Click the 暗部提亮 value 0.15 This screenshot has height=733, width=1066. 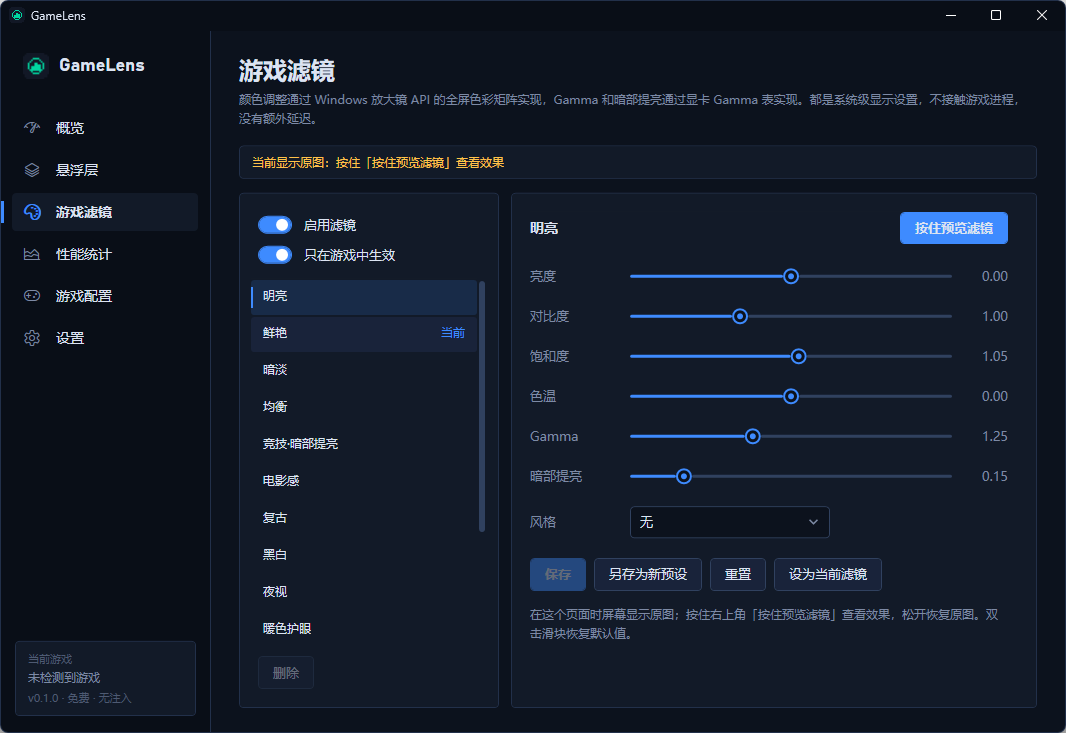(x=995, y=477)
